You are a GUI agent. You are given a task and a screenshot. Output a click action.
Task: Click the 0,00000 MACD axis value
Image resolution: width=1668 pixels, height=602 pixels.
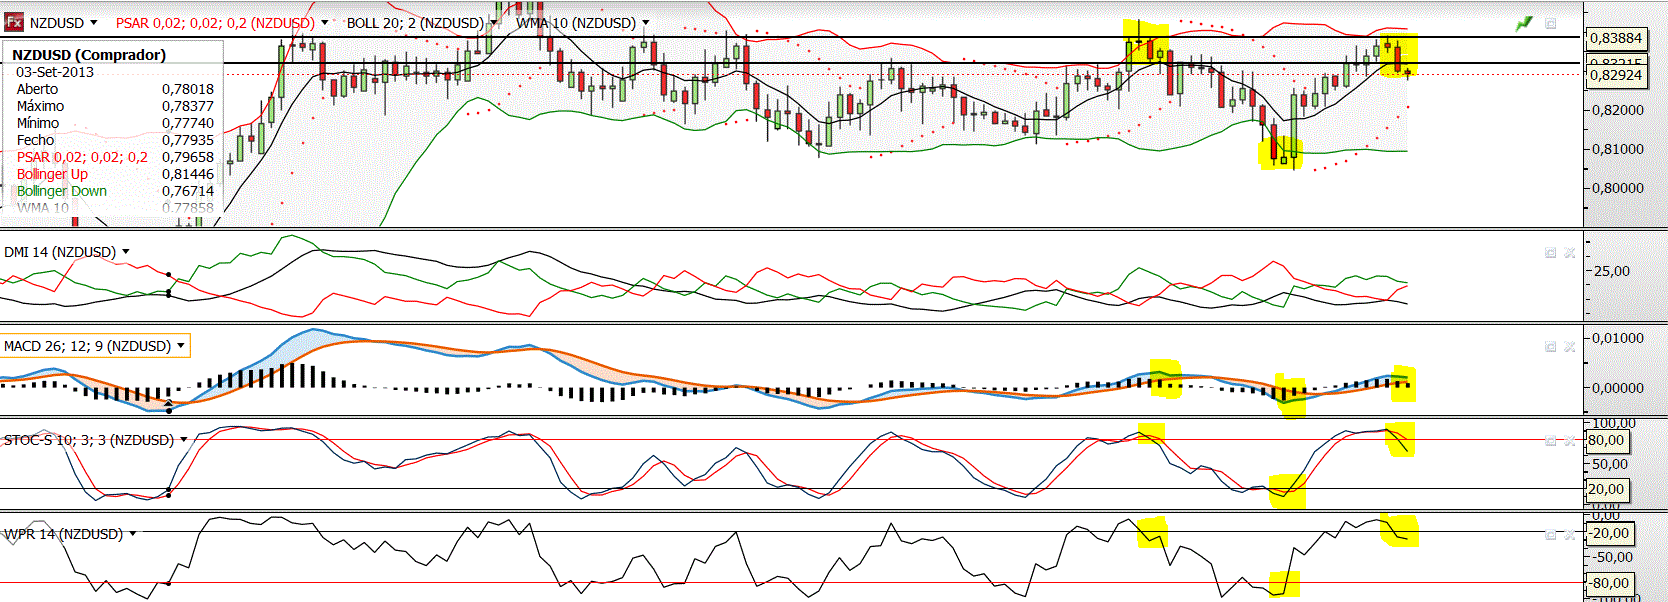tap(1618, 388)
